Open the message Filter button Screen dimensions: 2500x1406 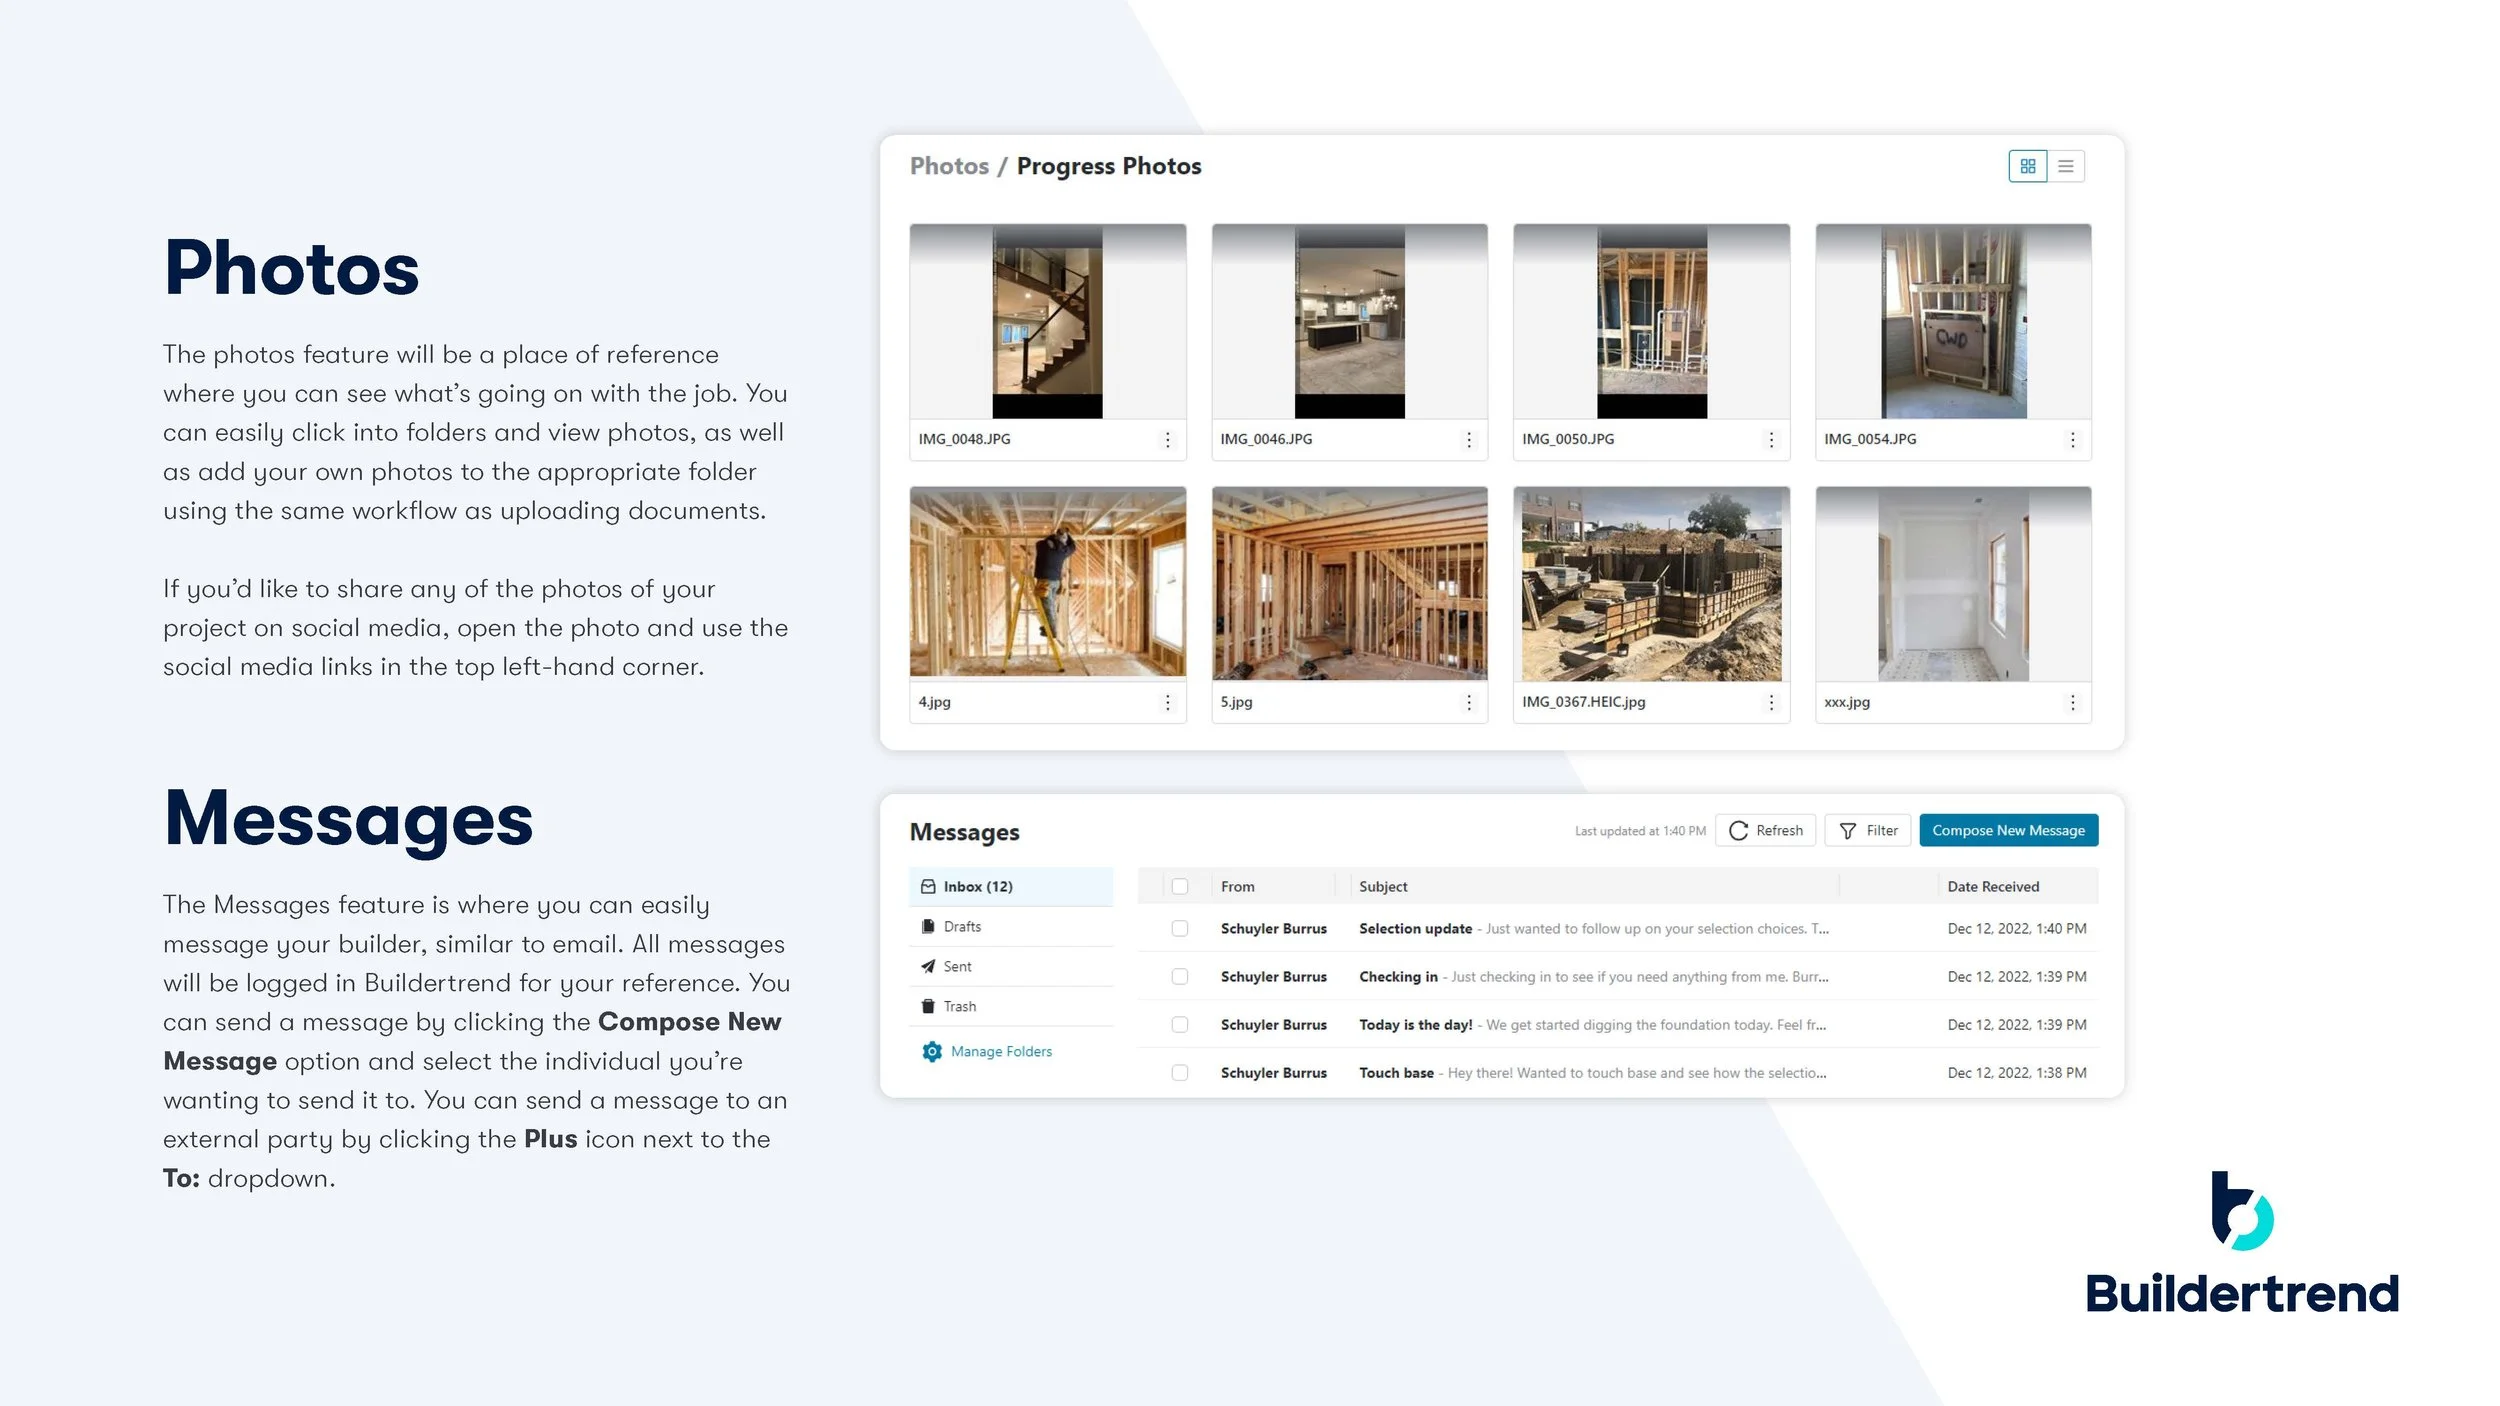click(1867, 830)
